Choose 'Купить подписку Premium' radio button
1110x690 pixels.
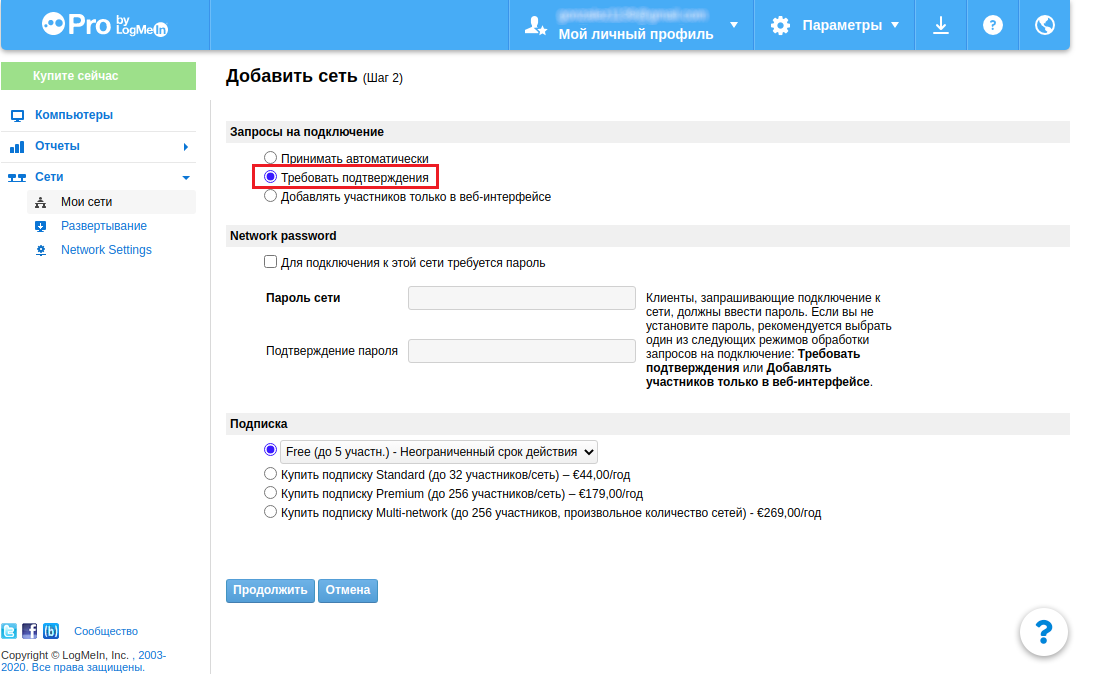click(x=270, y=493)
